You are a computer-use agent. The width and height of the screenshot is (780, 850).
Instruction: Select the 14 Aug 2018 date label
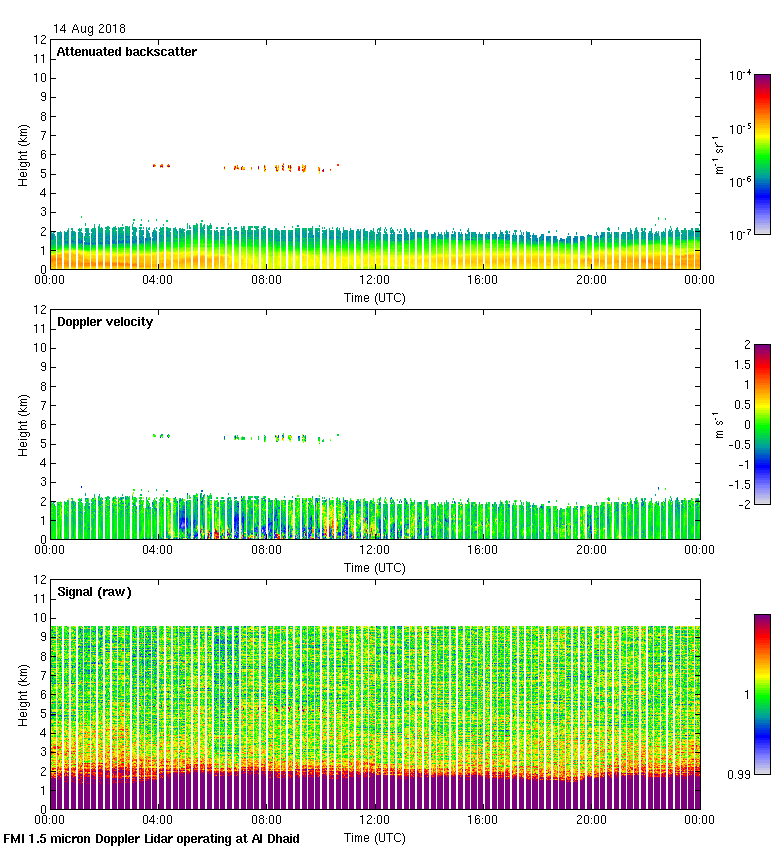90,29
